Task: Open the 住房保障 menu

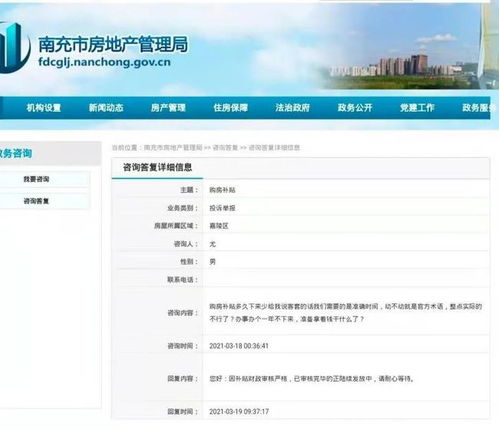Action: click(230, 108)
